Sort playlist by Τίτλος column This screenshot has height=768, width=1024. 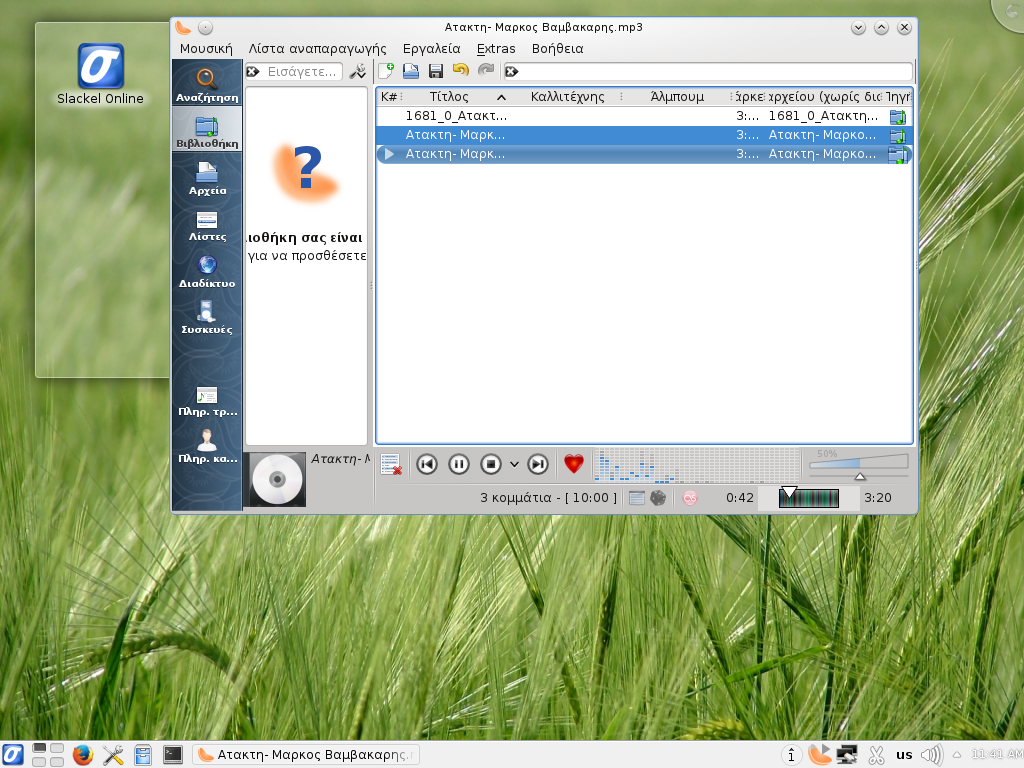(x=449, y=97)
